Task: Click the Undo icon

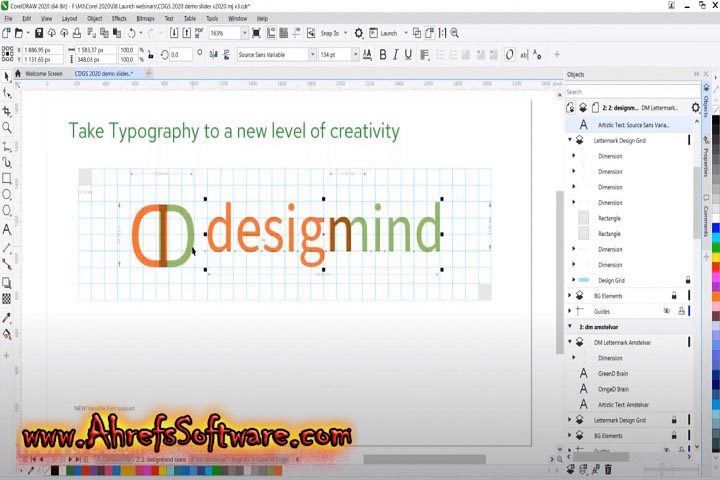Action: pos(131,33)
